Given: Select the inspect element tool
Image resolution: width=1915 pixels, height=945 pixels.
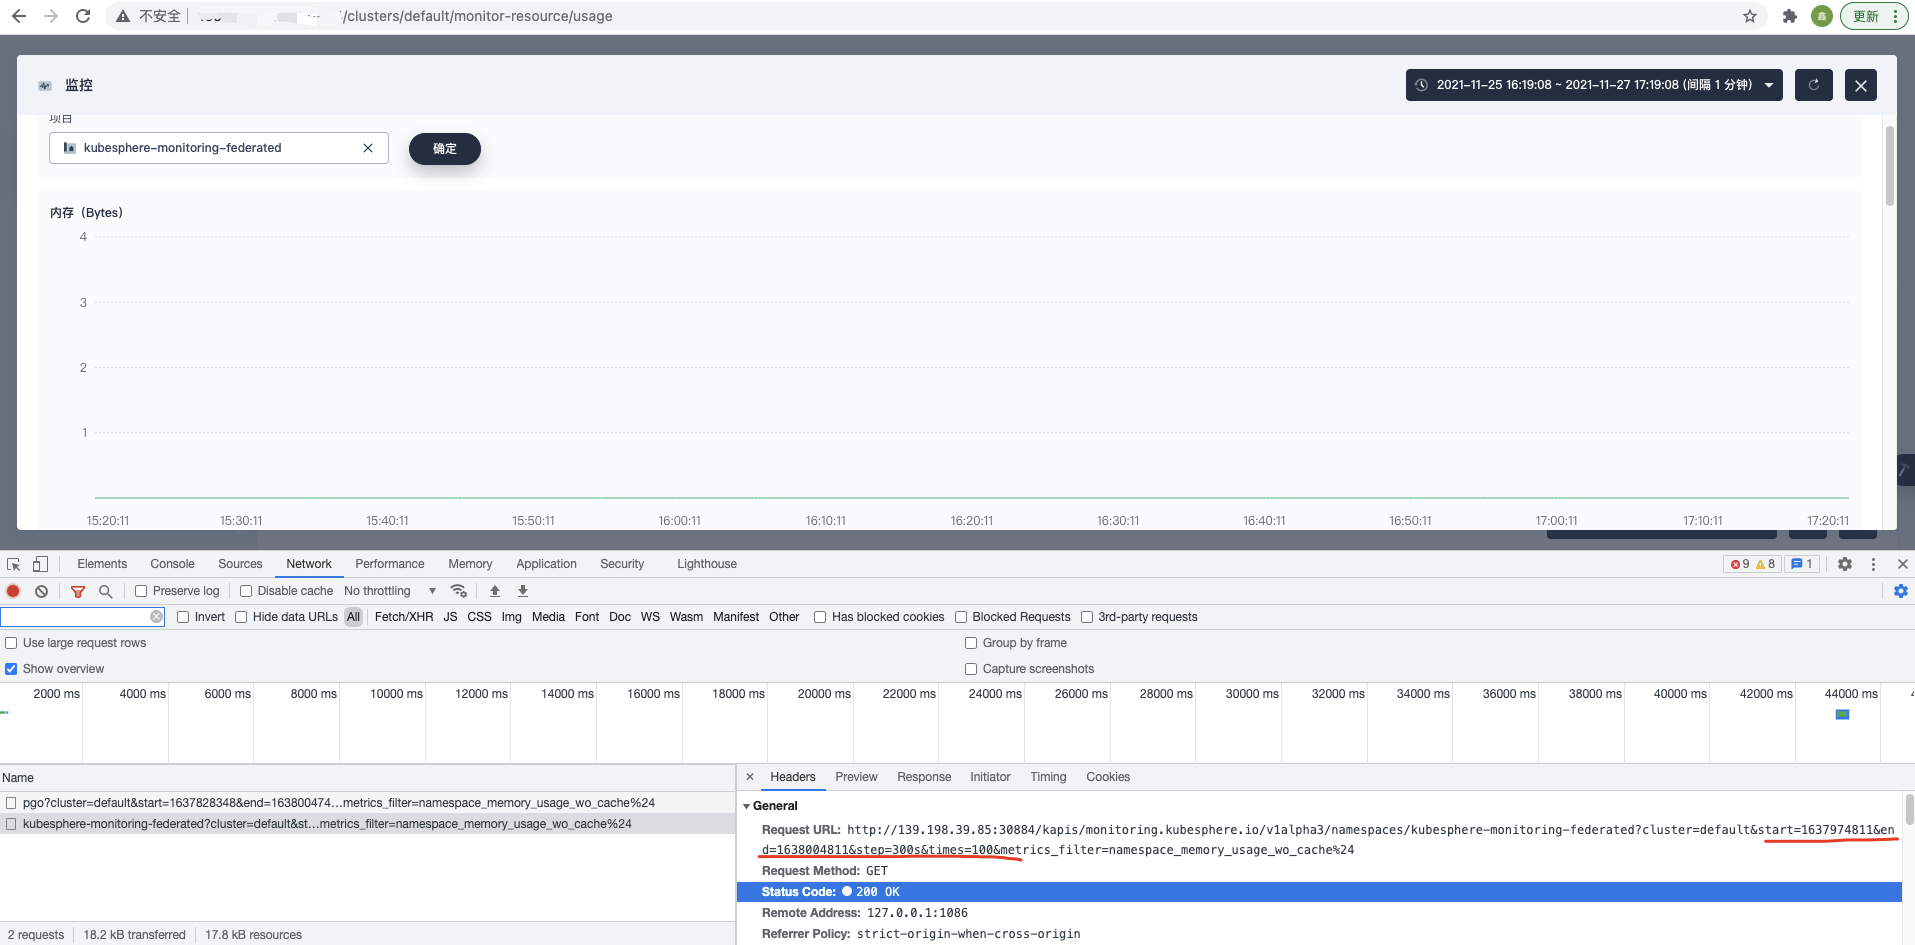Looking at the screenshot, I should click(12, 563).
